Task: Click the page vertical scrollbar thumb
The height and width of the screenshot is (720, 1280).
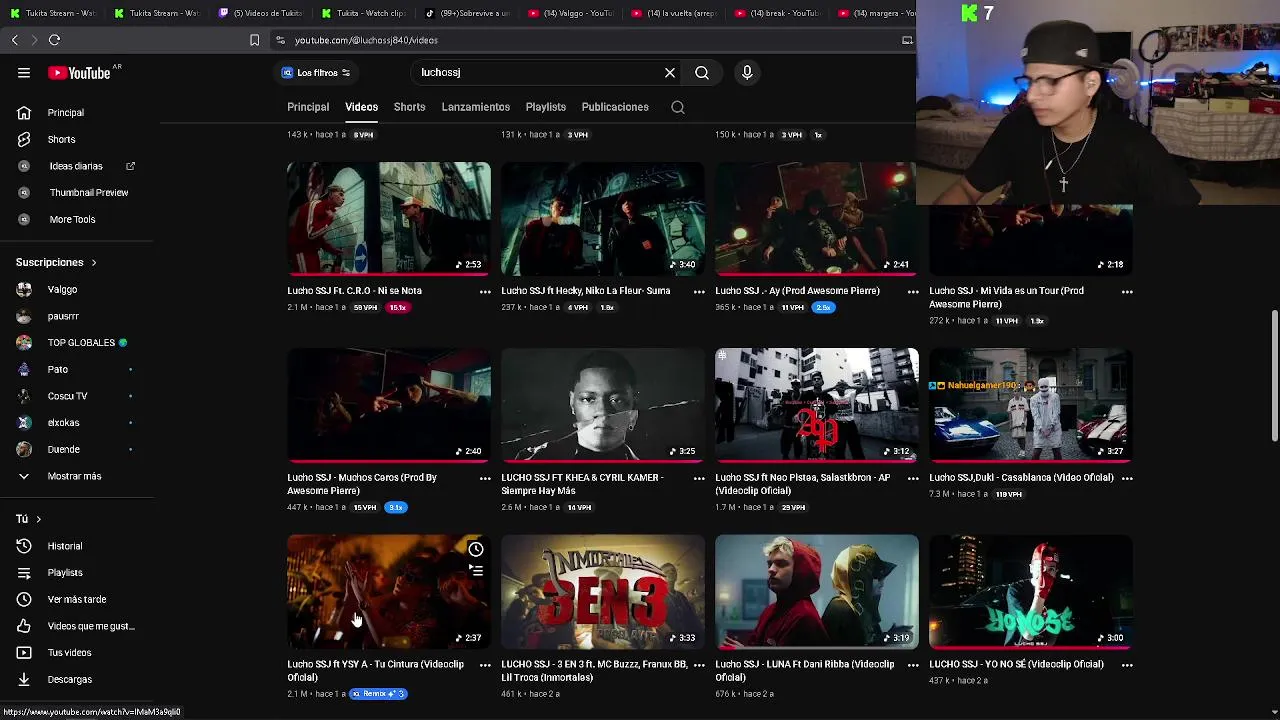Action: pos(1274,375)
